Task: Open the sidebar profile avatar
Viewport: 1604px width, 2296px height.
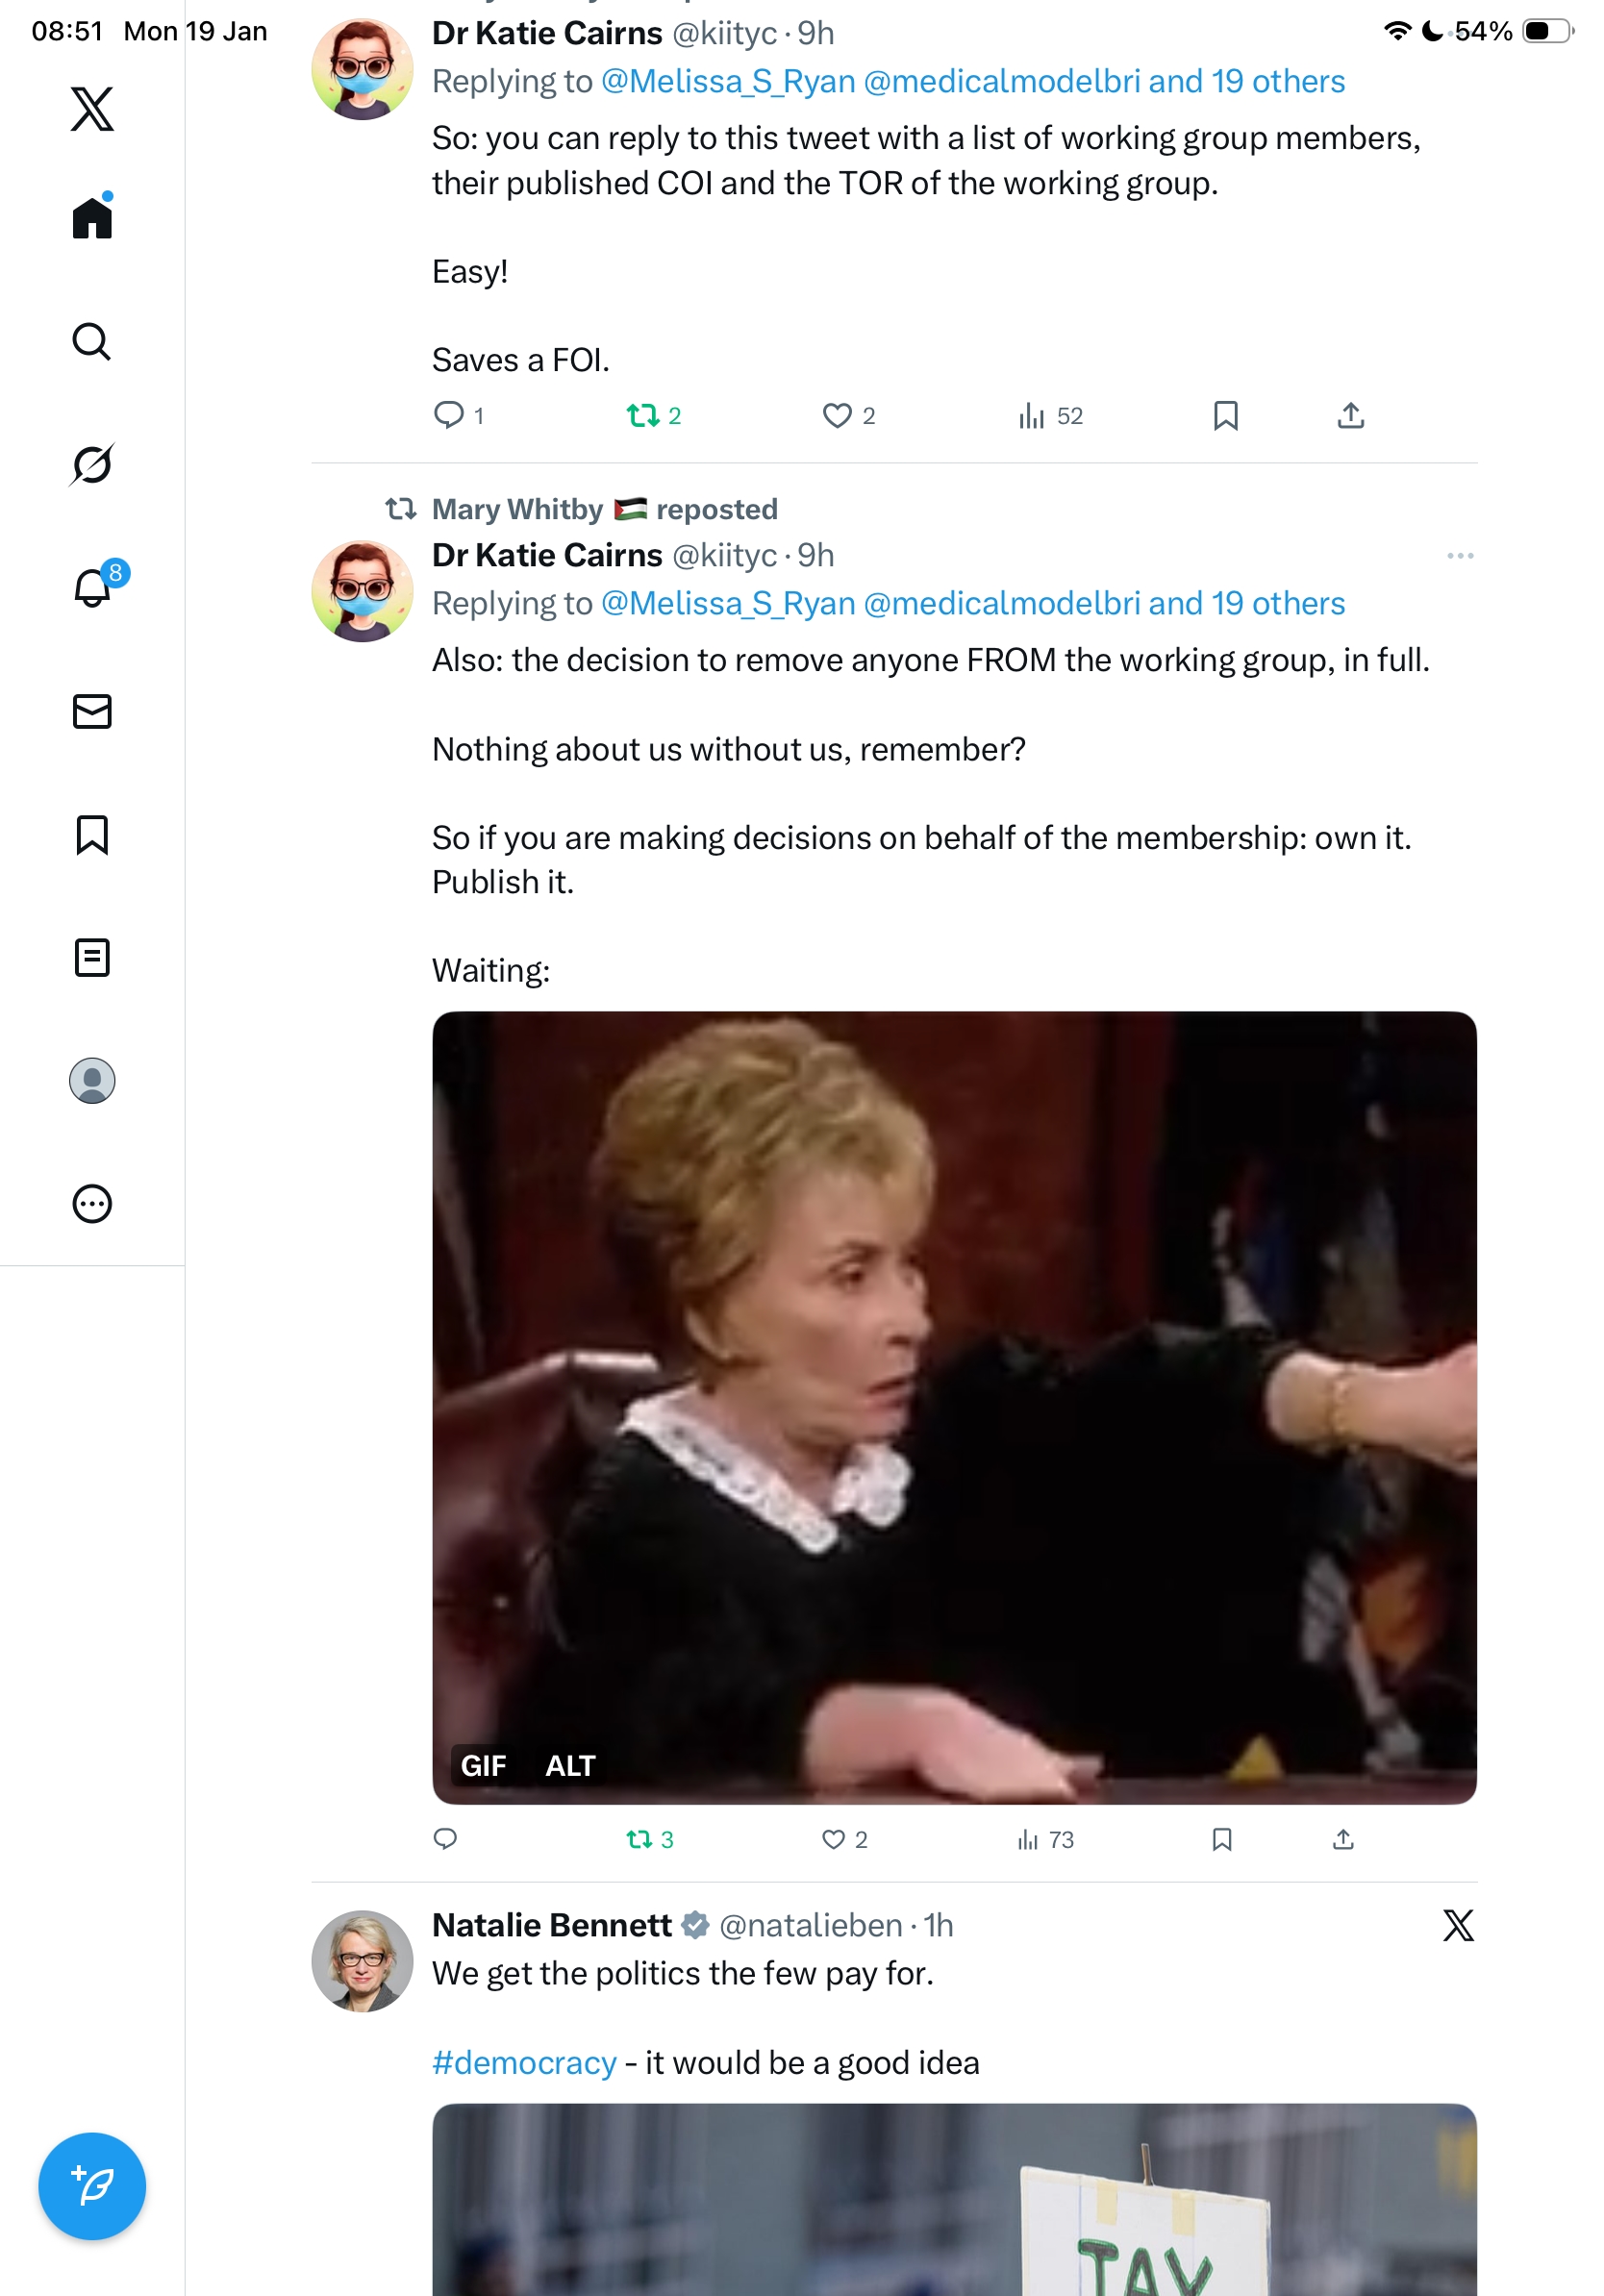Action: pyautogui.click(x=92, y=1080)
